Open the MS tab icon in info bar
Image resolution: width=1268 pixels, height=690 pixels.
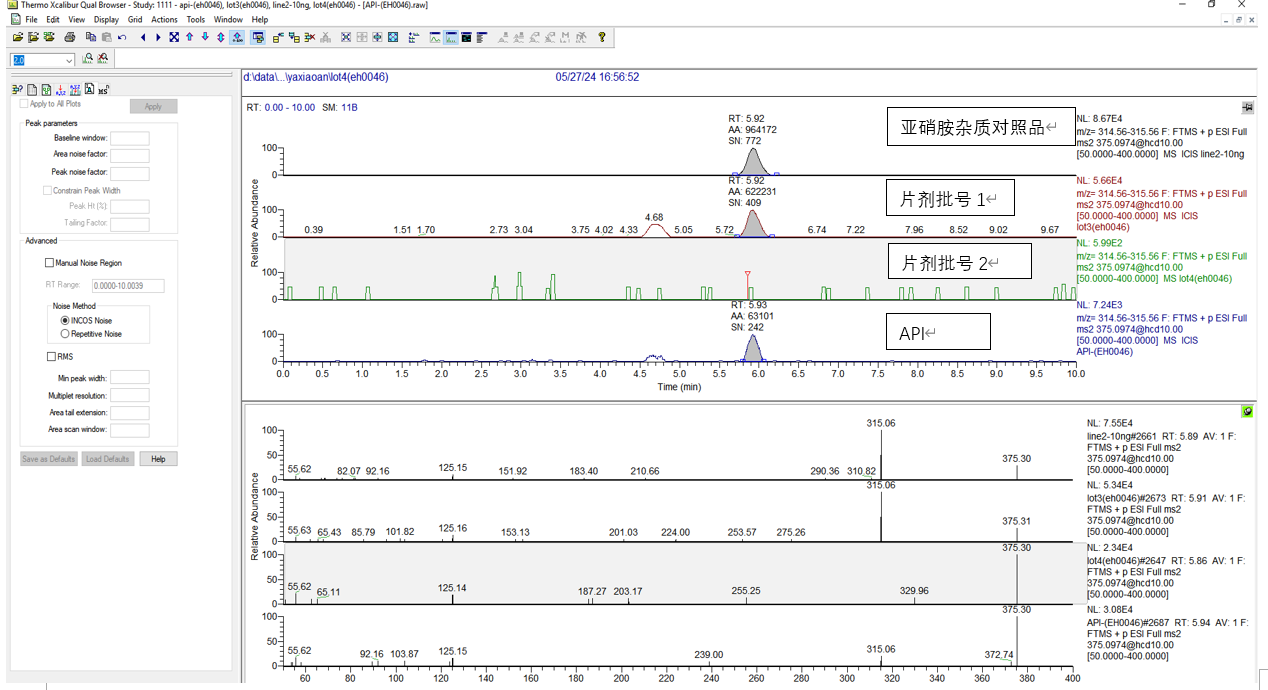click(x=103, y=89)
